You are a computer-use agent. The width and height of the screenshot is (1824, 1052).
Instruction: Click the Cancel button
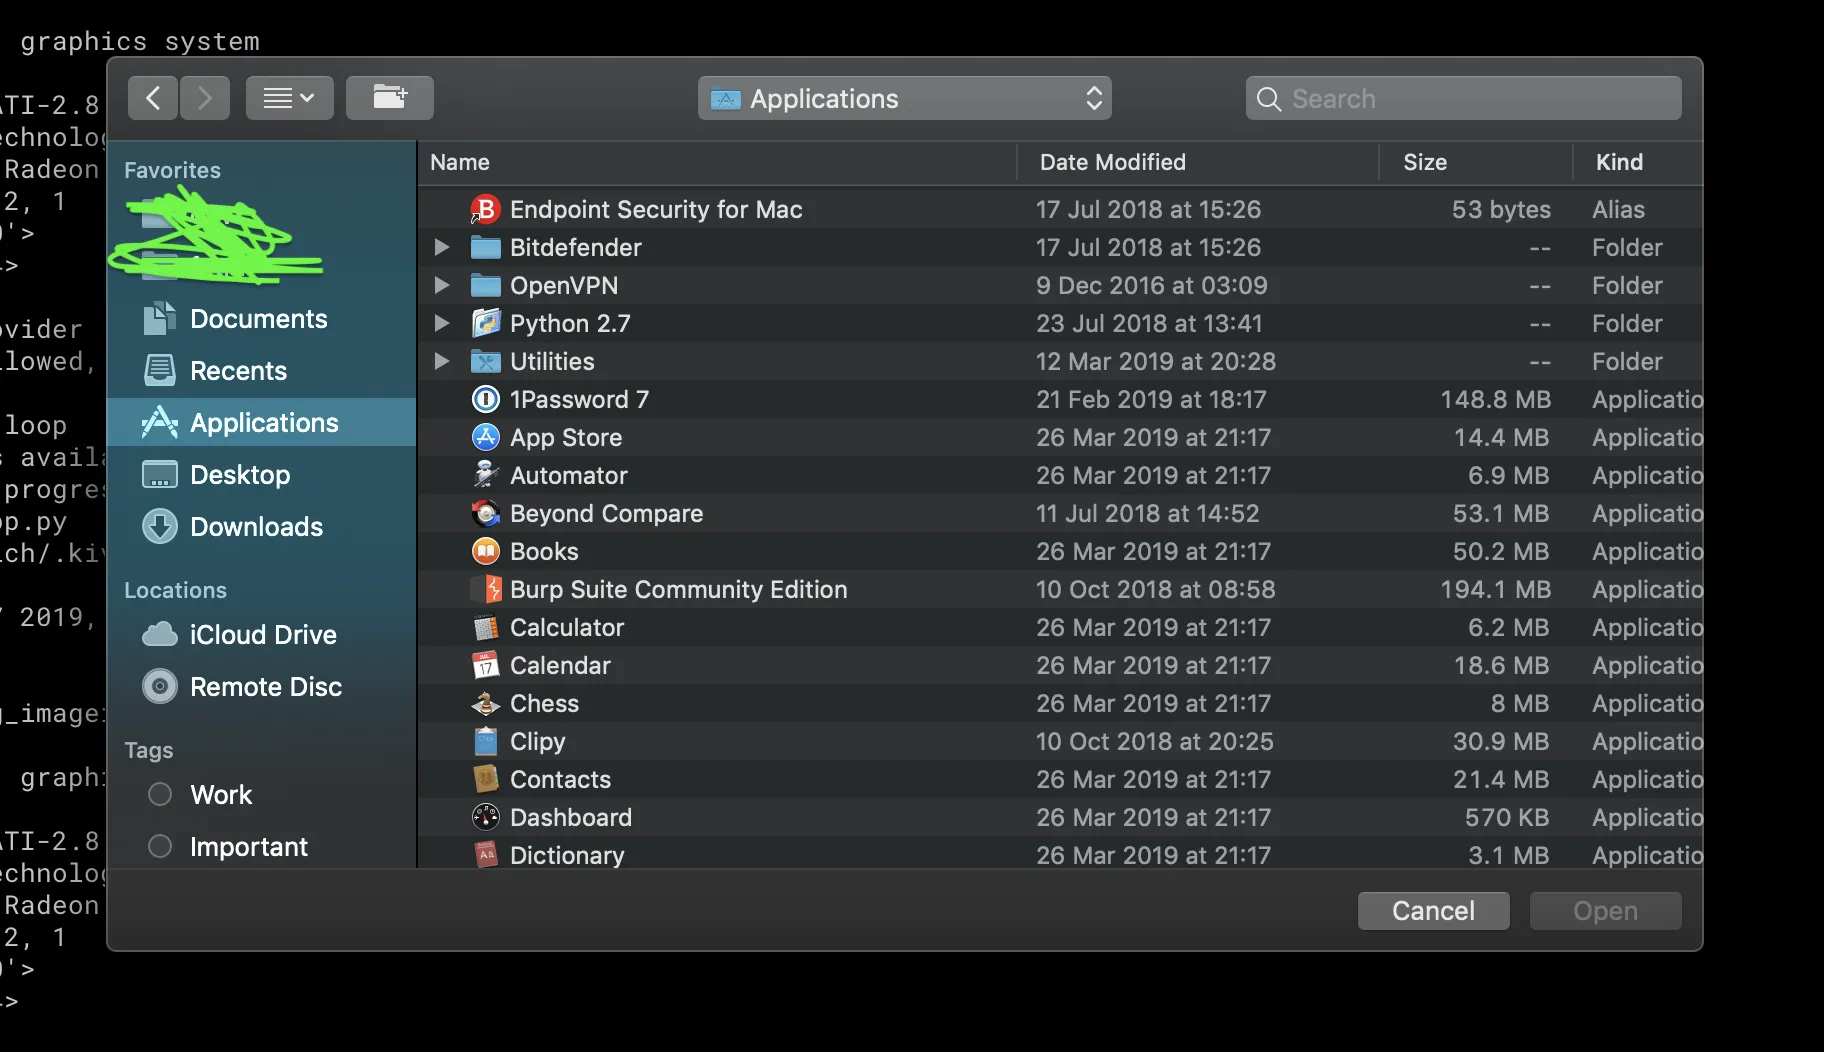[x=1433, y=911]
